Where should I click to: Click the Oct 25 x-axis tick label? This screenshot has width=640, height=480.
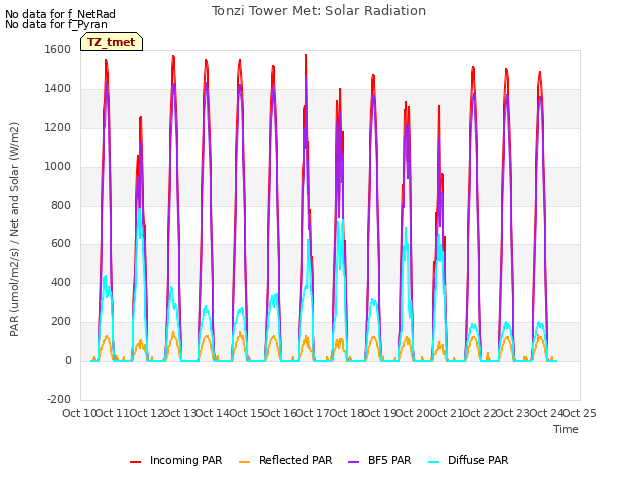pos(580,413)
